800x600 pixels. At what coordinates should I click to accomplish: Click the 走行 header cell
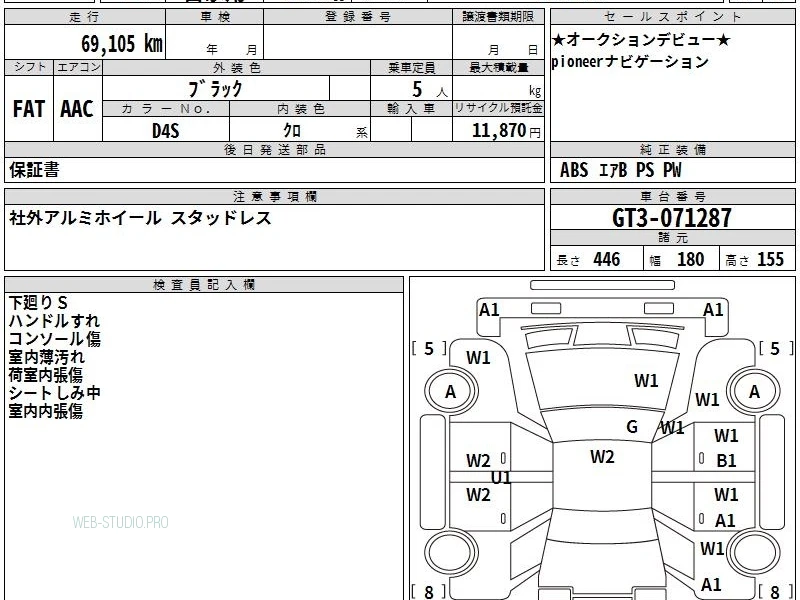85,17
